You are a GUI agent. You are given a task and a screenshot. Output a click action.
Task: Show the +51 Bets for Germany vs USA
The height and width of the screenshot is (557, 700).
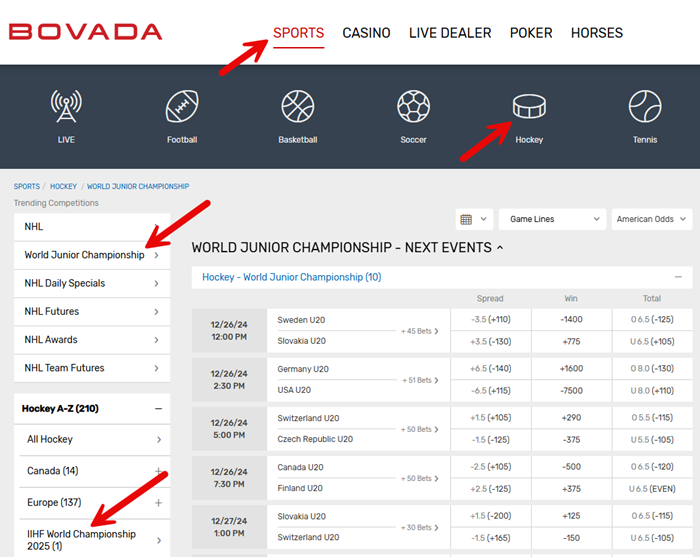coord(420,380)
